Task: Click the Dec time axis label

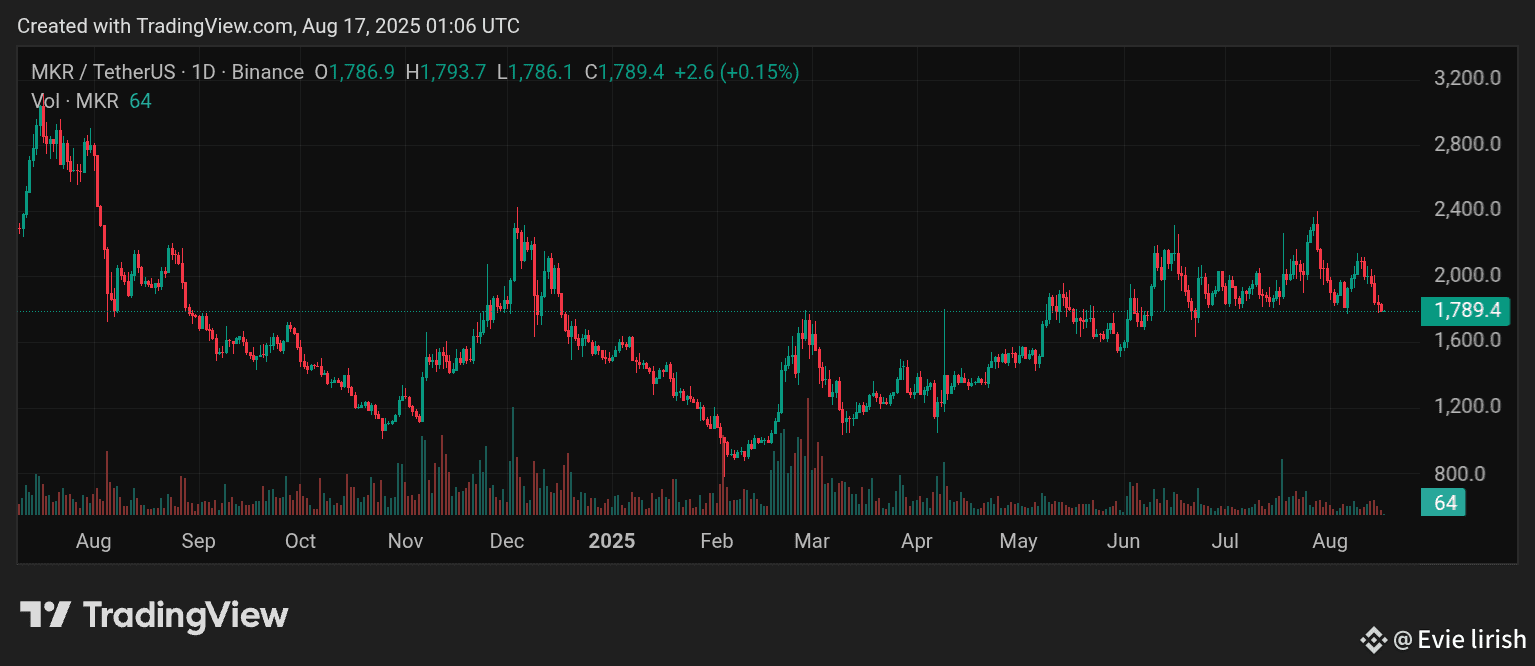Action: pyautogui.click(x=507, y=541)
